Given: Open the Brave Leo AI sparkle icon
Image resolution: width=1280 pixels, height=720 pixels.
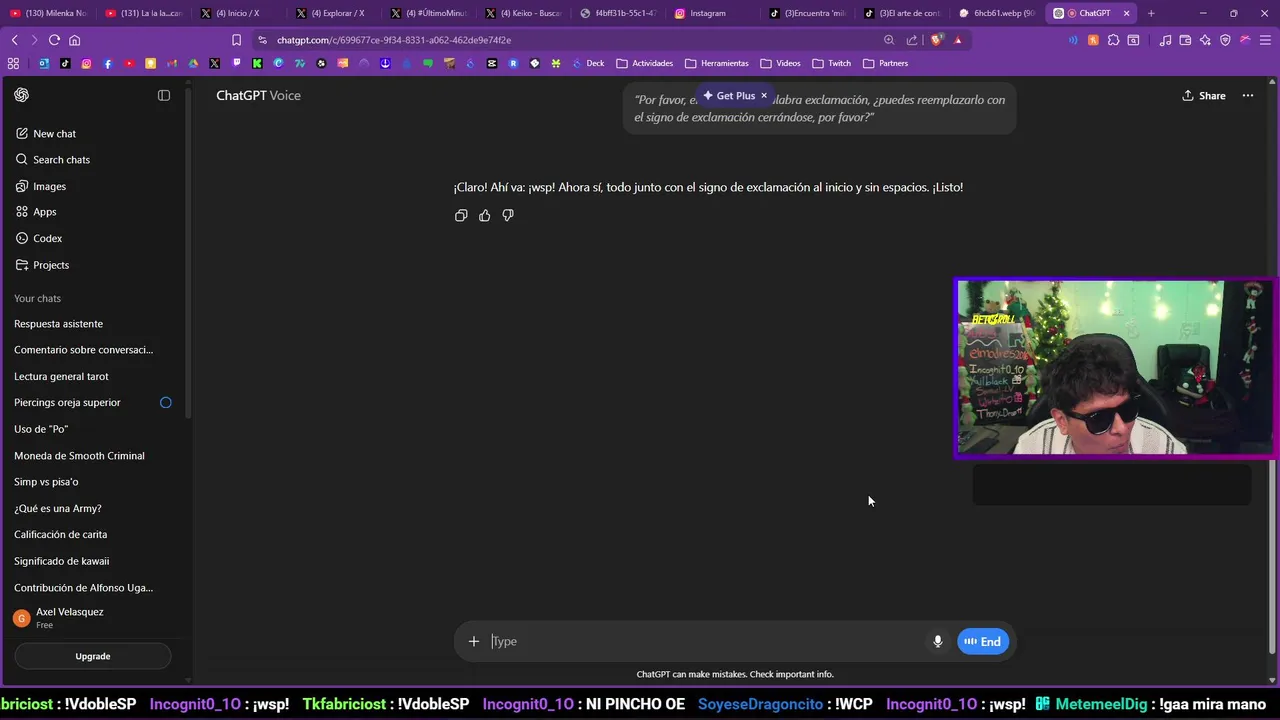Looking at the screenshot, I should [x=1205, y=40].
